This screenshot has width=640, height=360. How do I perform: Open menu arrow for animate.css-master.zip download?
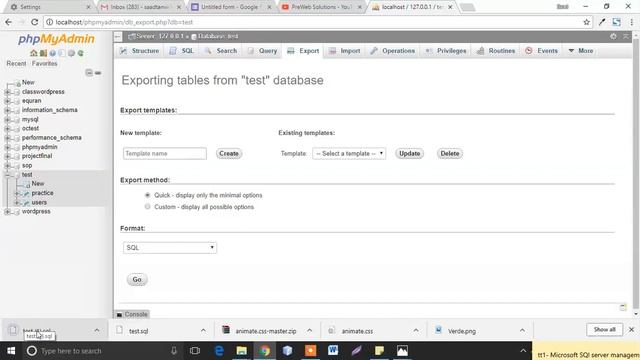(x=309, y=330)
